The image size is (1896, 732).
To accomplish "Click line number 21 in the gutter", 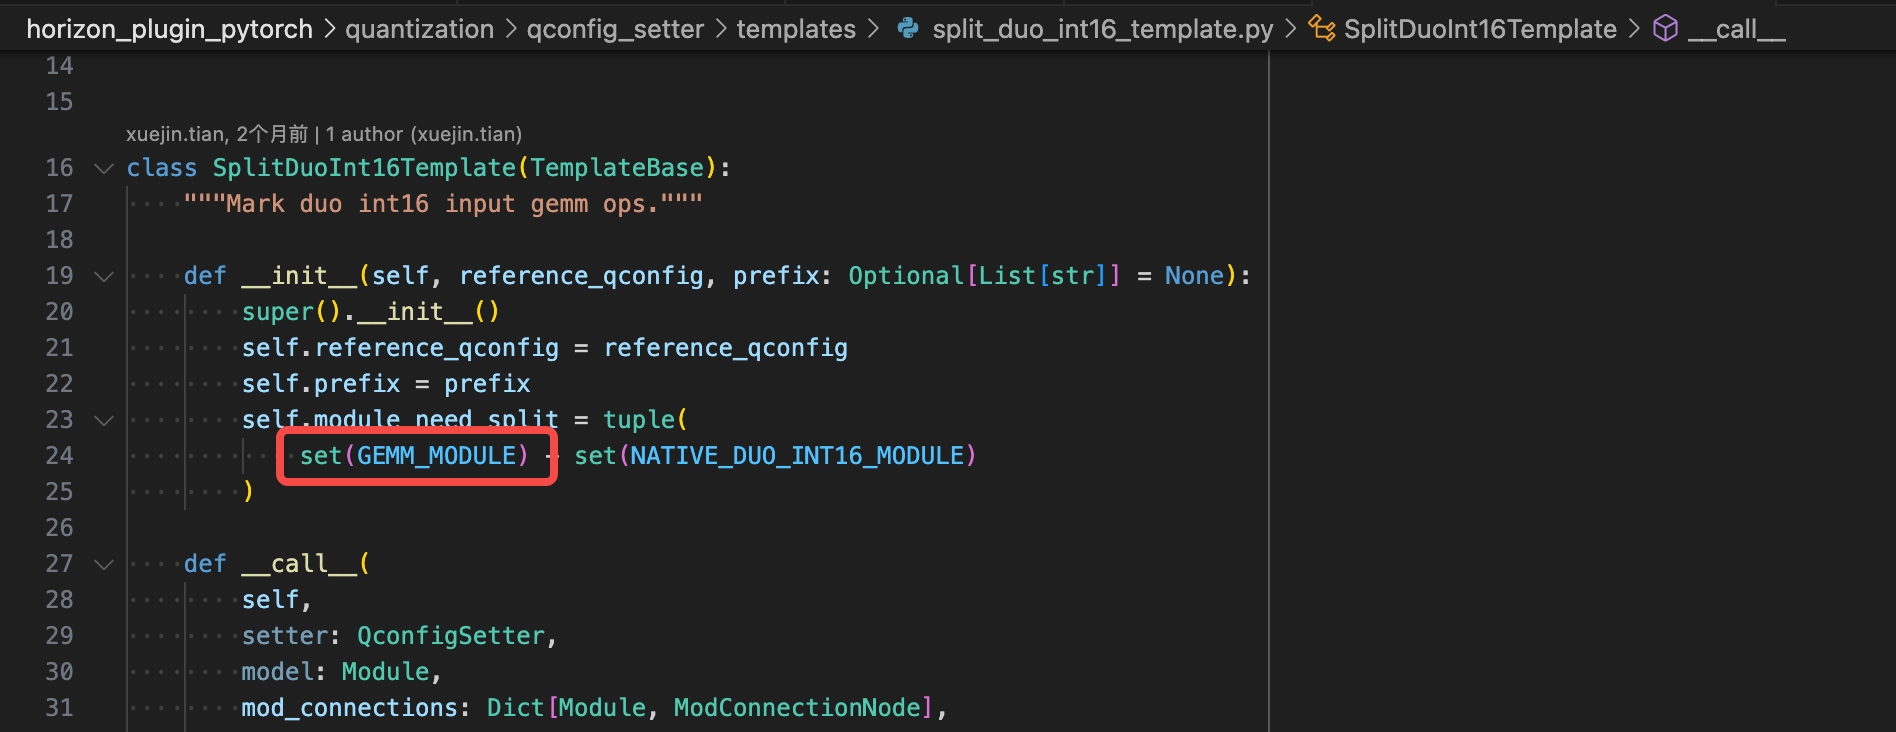I will 59,348.
